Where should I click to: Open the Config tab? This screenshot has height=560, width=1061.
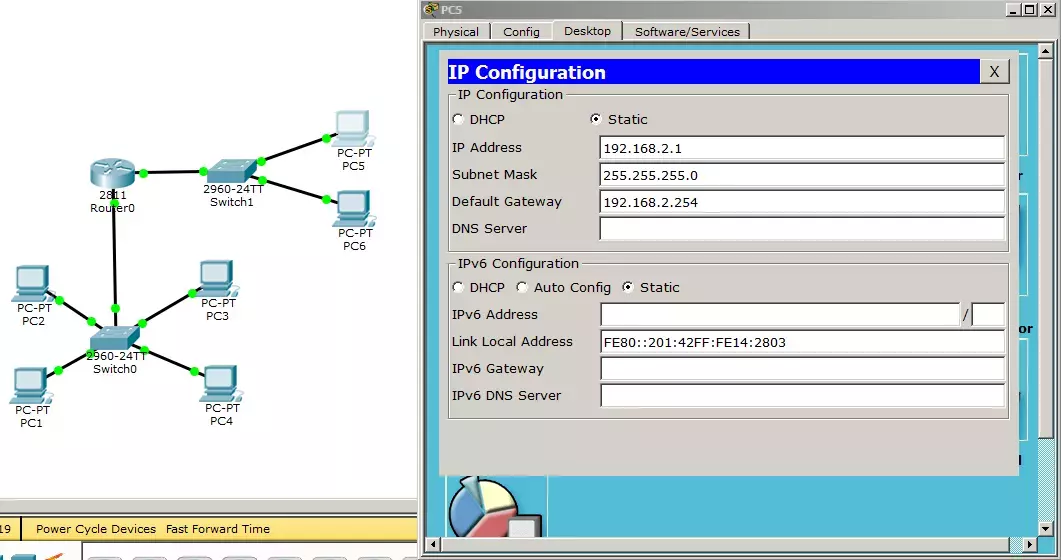pos(521,32)
